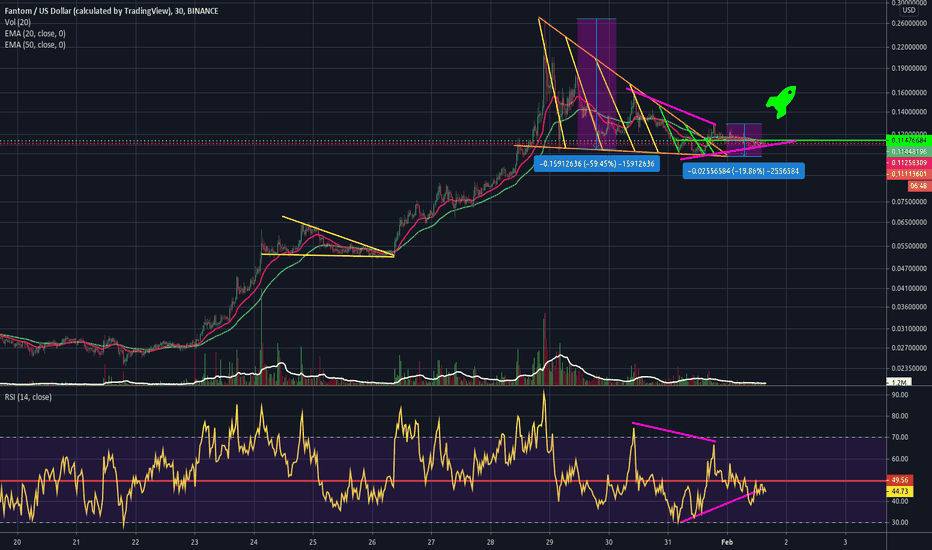Click the 1.2M volume axis label
932x550 pixels.
pyautogui.click(x=899, y=382)
